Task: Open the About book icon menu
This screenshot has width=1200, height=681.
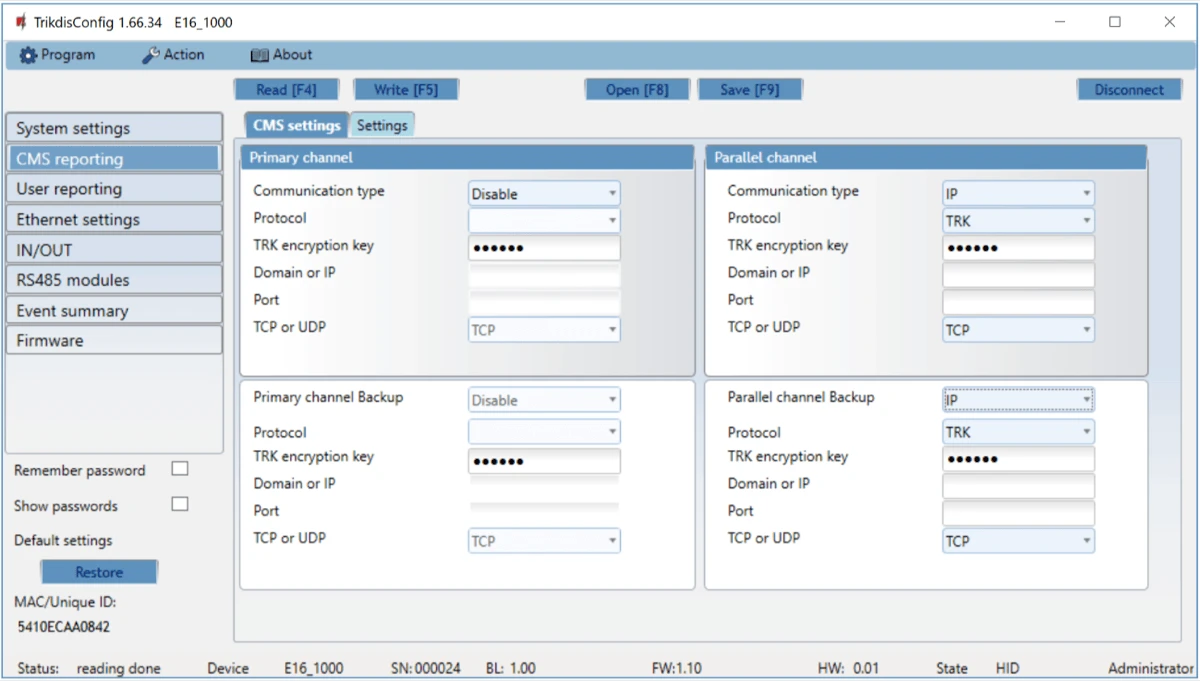Action: (x=260, y=56)
